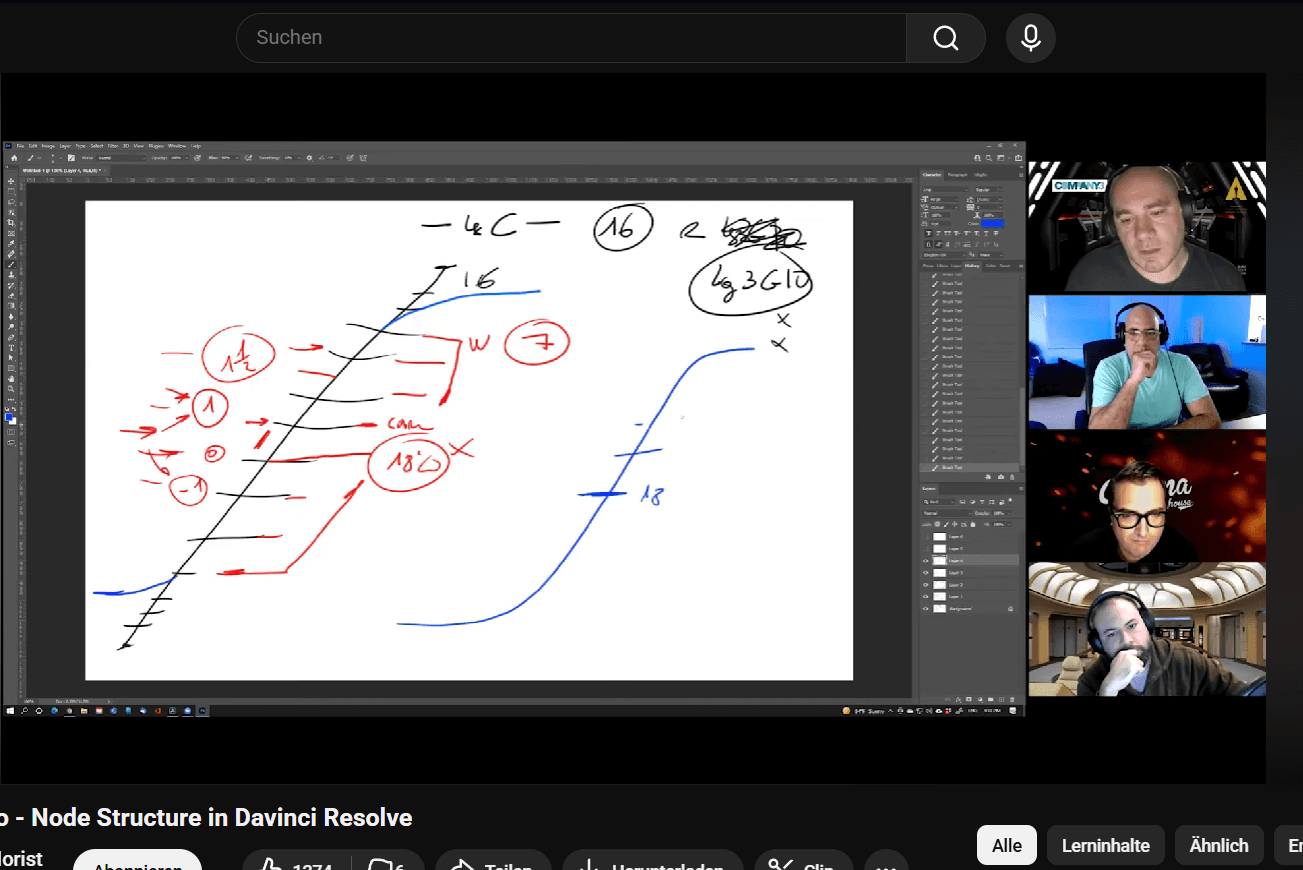Viewport: 1303px width, 870px height.
Task: Click the Character panel blue color swatch
Action: 993,223
